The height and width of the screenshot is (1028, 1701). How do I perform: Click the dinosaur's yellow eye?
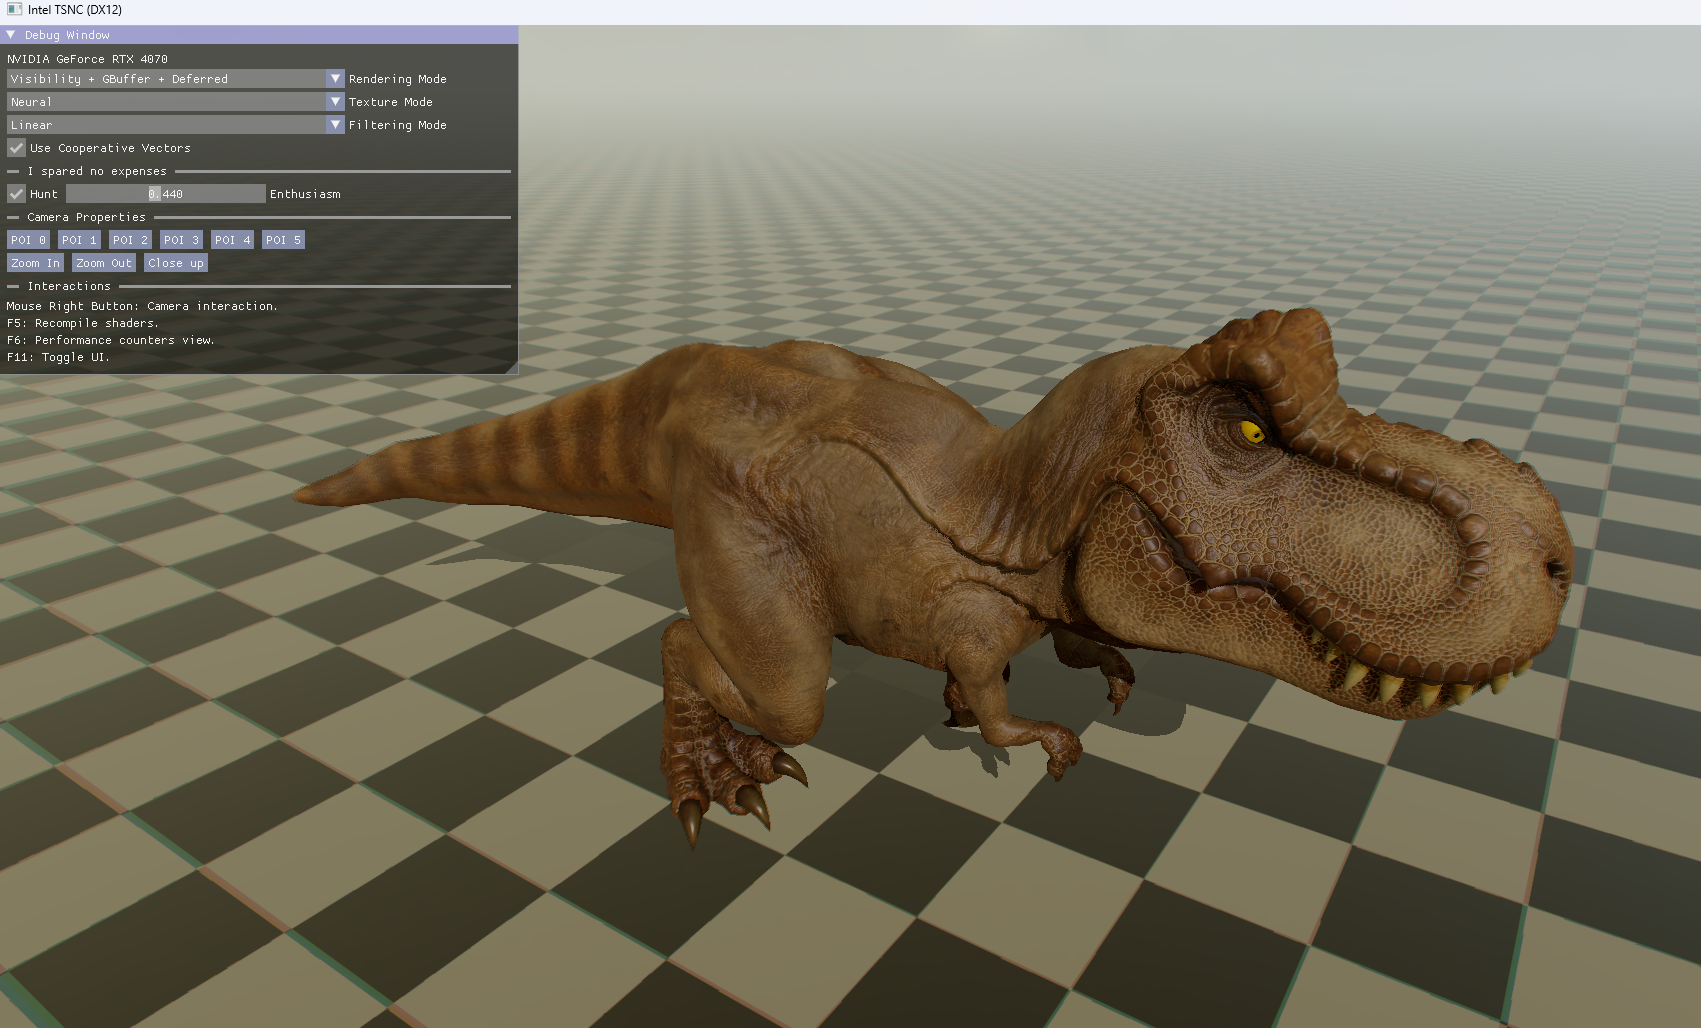point(1251,432)
